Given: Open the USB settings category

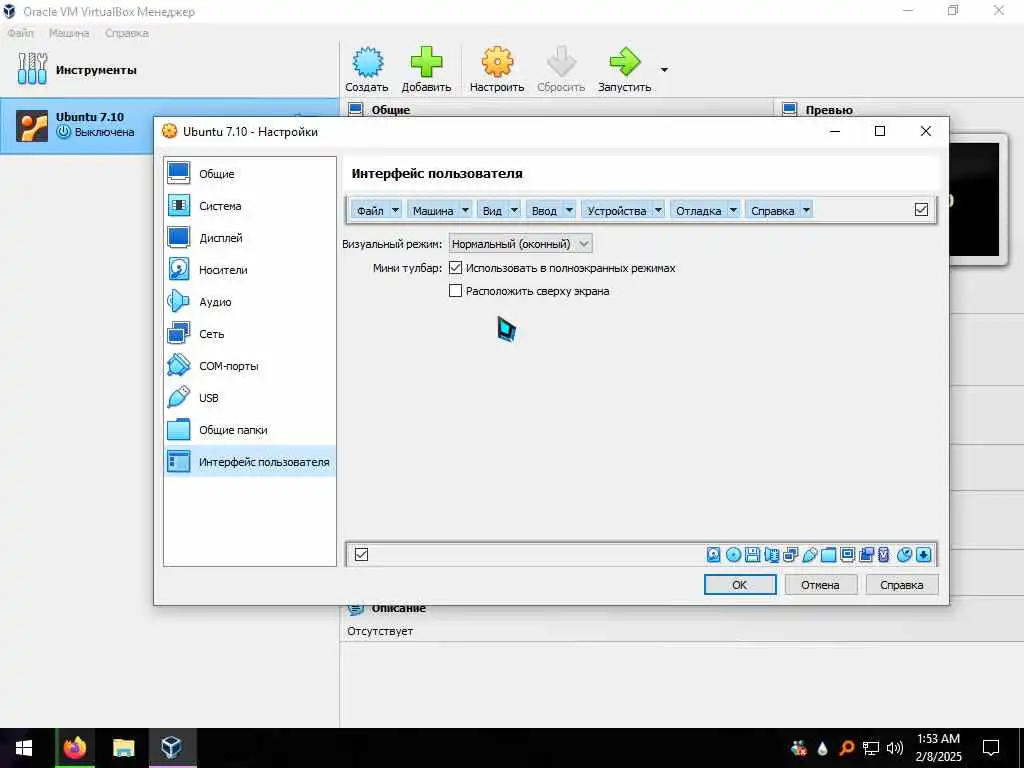Looking at the screenshot, I should tap(250, 398).
